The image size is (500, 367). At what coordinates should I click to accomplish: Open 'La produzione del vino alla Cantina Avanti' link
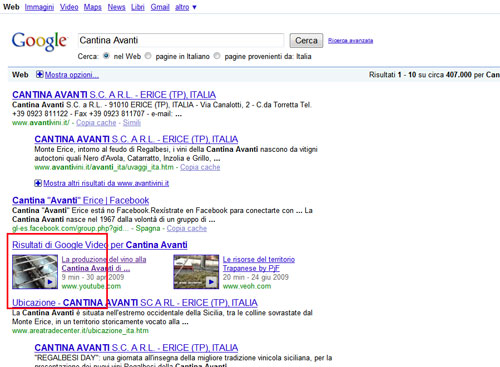coord(104,264)
